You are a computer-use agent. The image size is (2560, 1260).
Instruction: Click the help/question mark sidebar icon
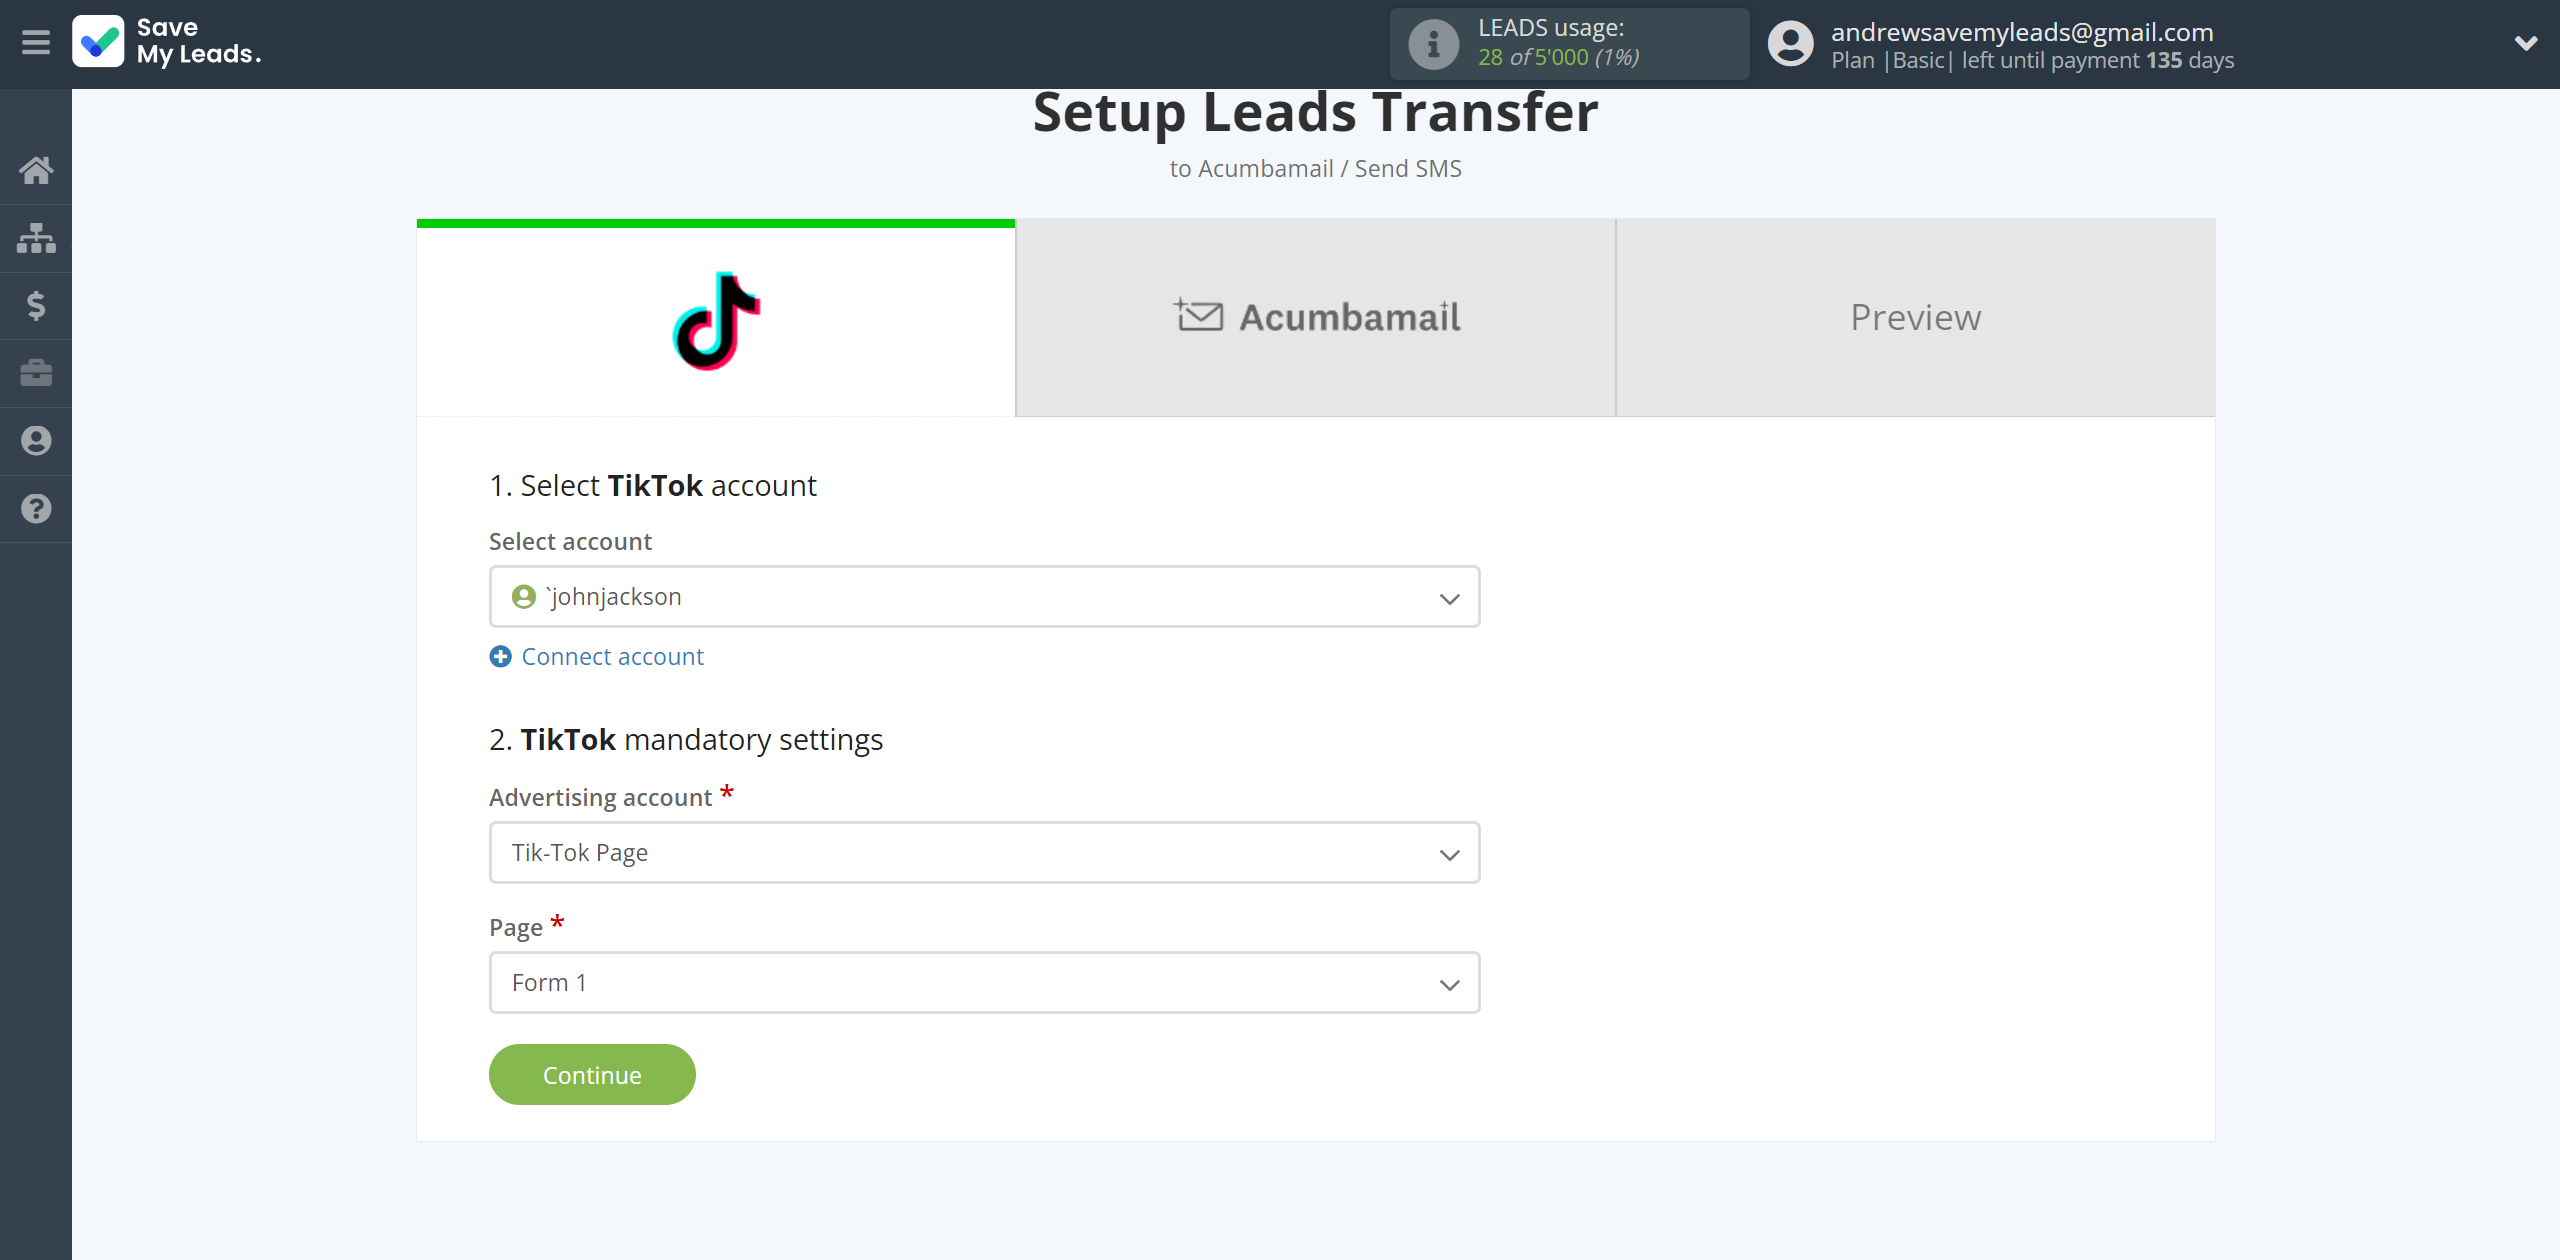(x=36, y=506)
